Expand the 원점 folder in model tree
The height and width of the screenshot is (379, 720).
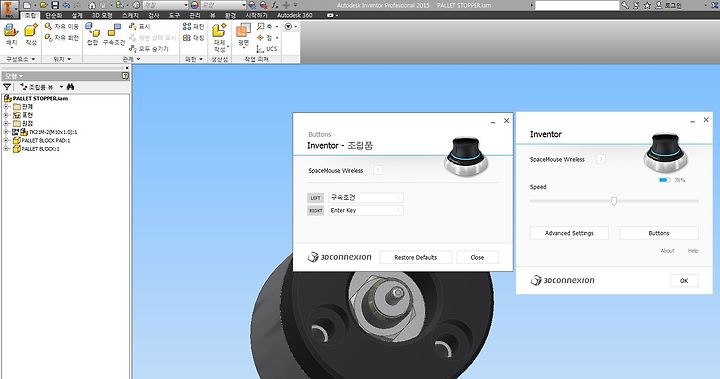tap(6, 123)
